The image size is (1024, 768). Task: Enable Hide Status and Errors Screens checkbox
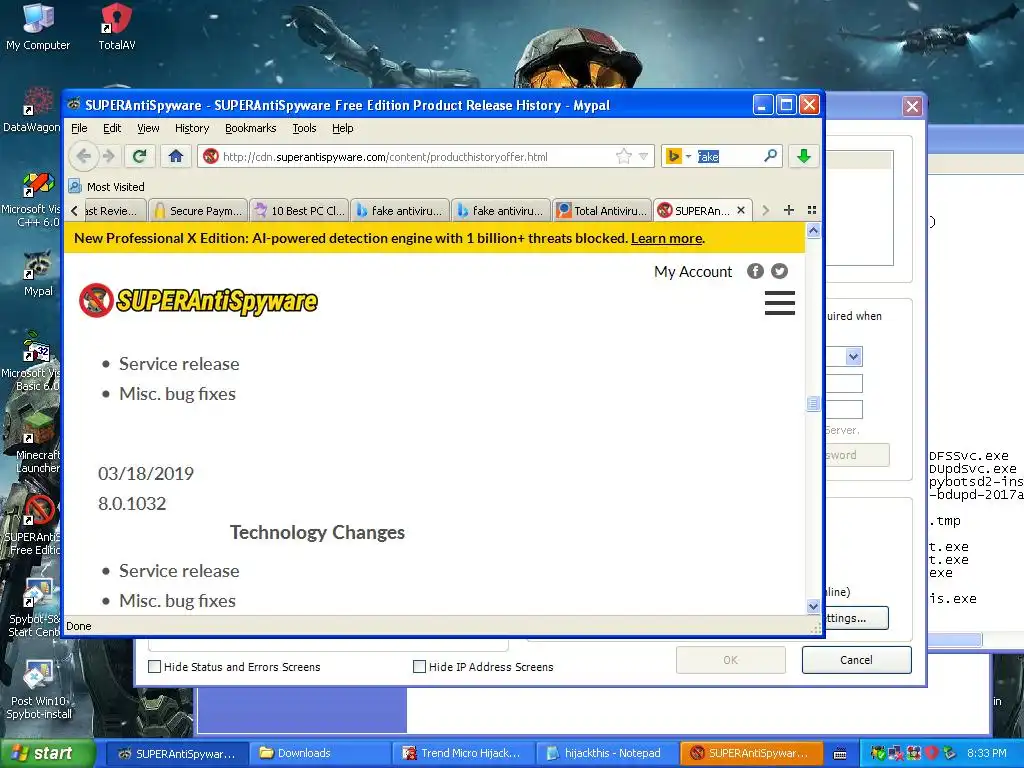point(155,666)
